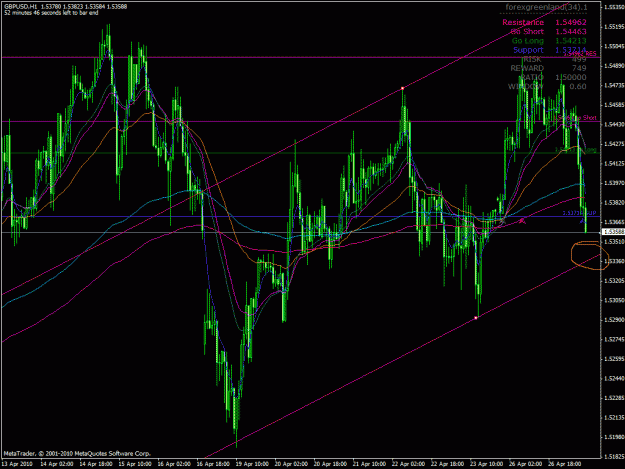Click the Go Long 1.54213 readout
The width and height of the screenshot is (625, 469).
click(x=549, y=41)
